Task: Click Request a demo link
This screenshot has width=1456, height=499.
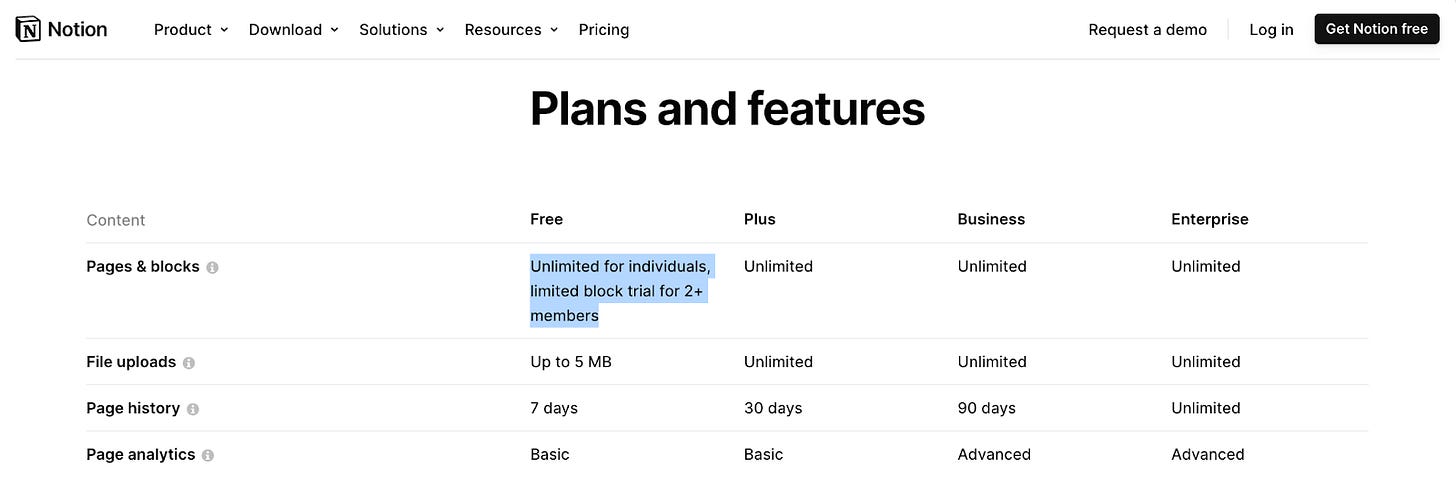Action: [x=1147, y=30]
